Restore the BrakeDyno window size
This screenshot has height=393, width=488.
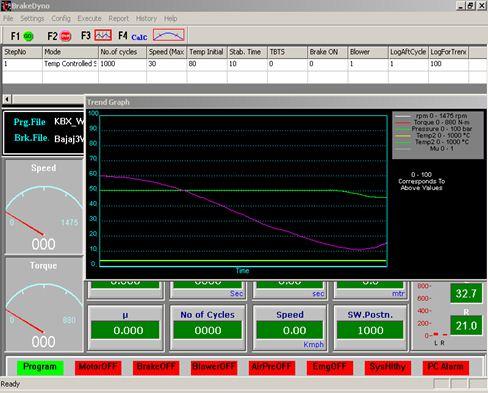(470, 6)
